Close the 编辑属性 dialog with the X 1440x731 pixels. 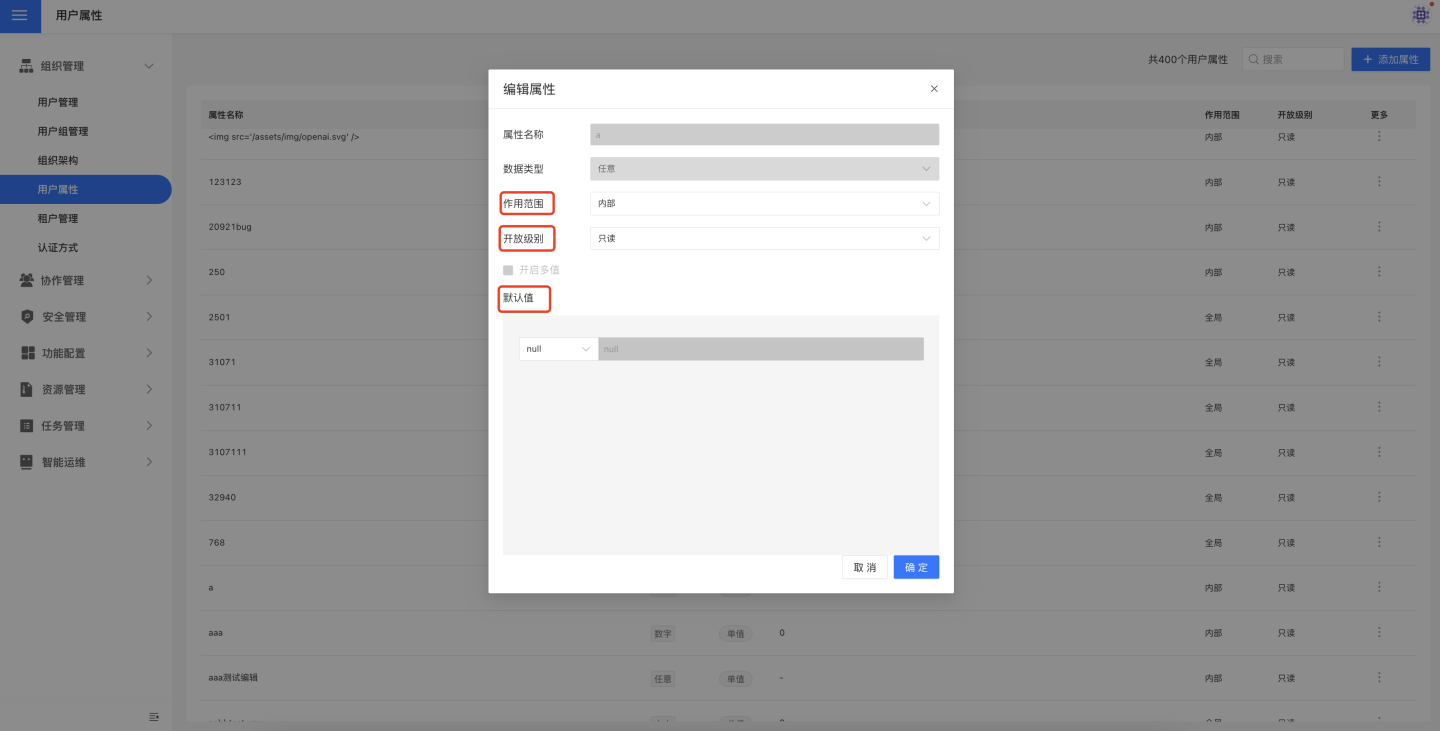click(934, 89)
